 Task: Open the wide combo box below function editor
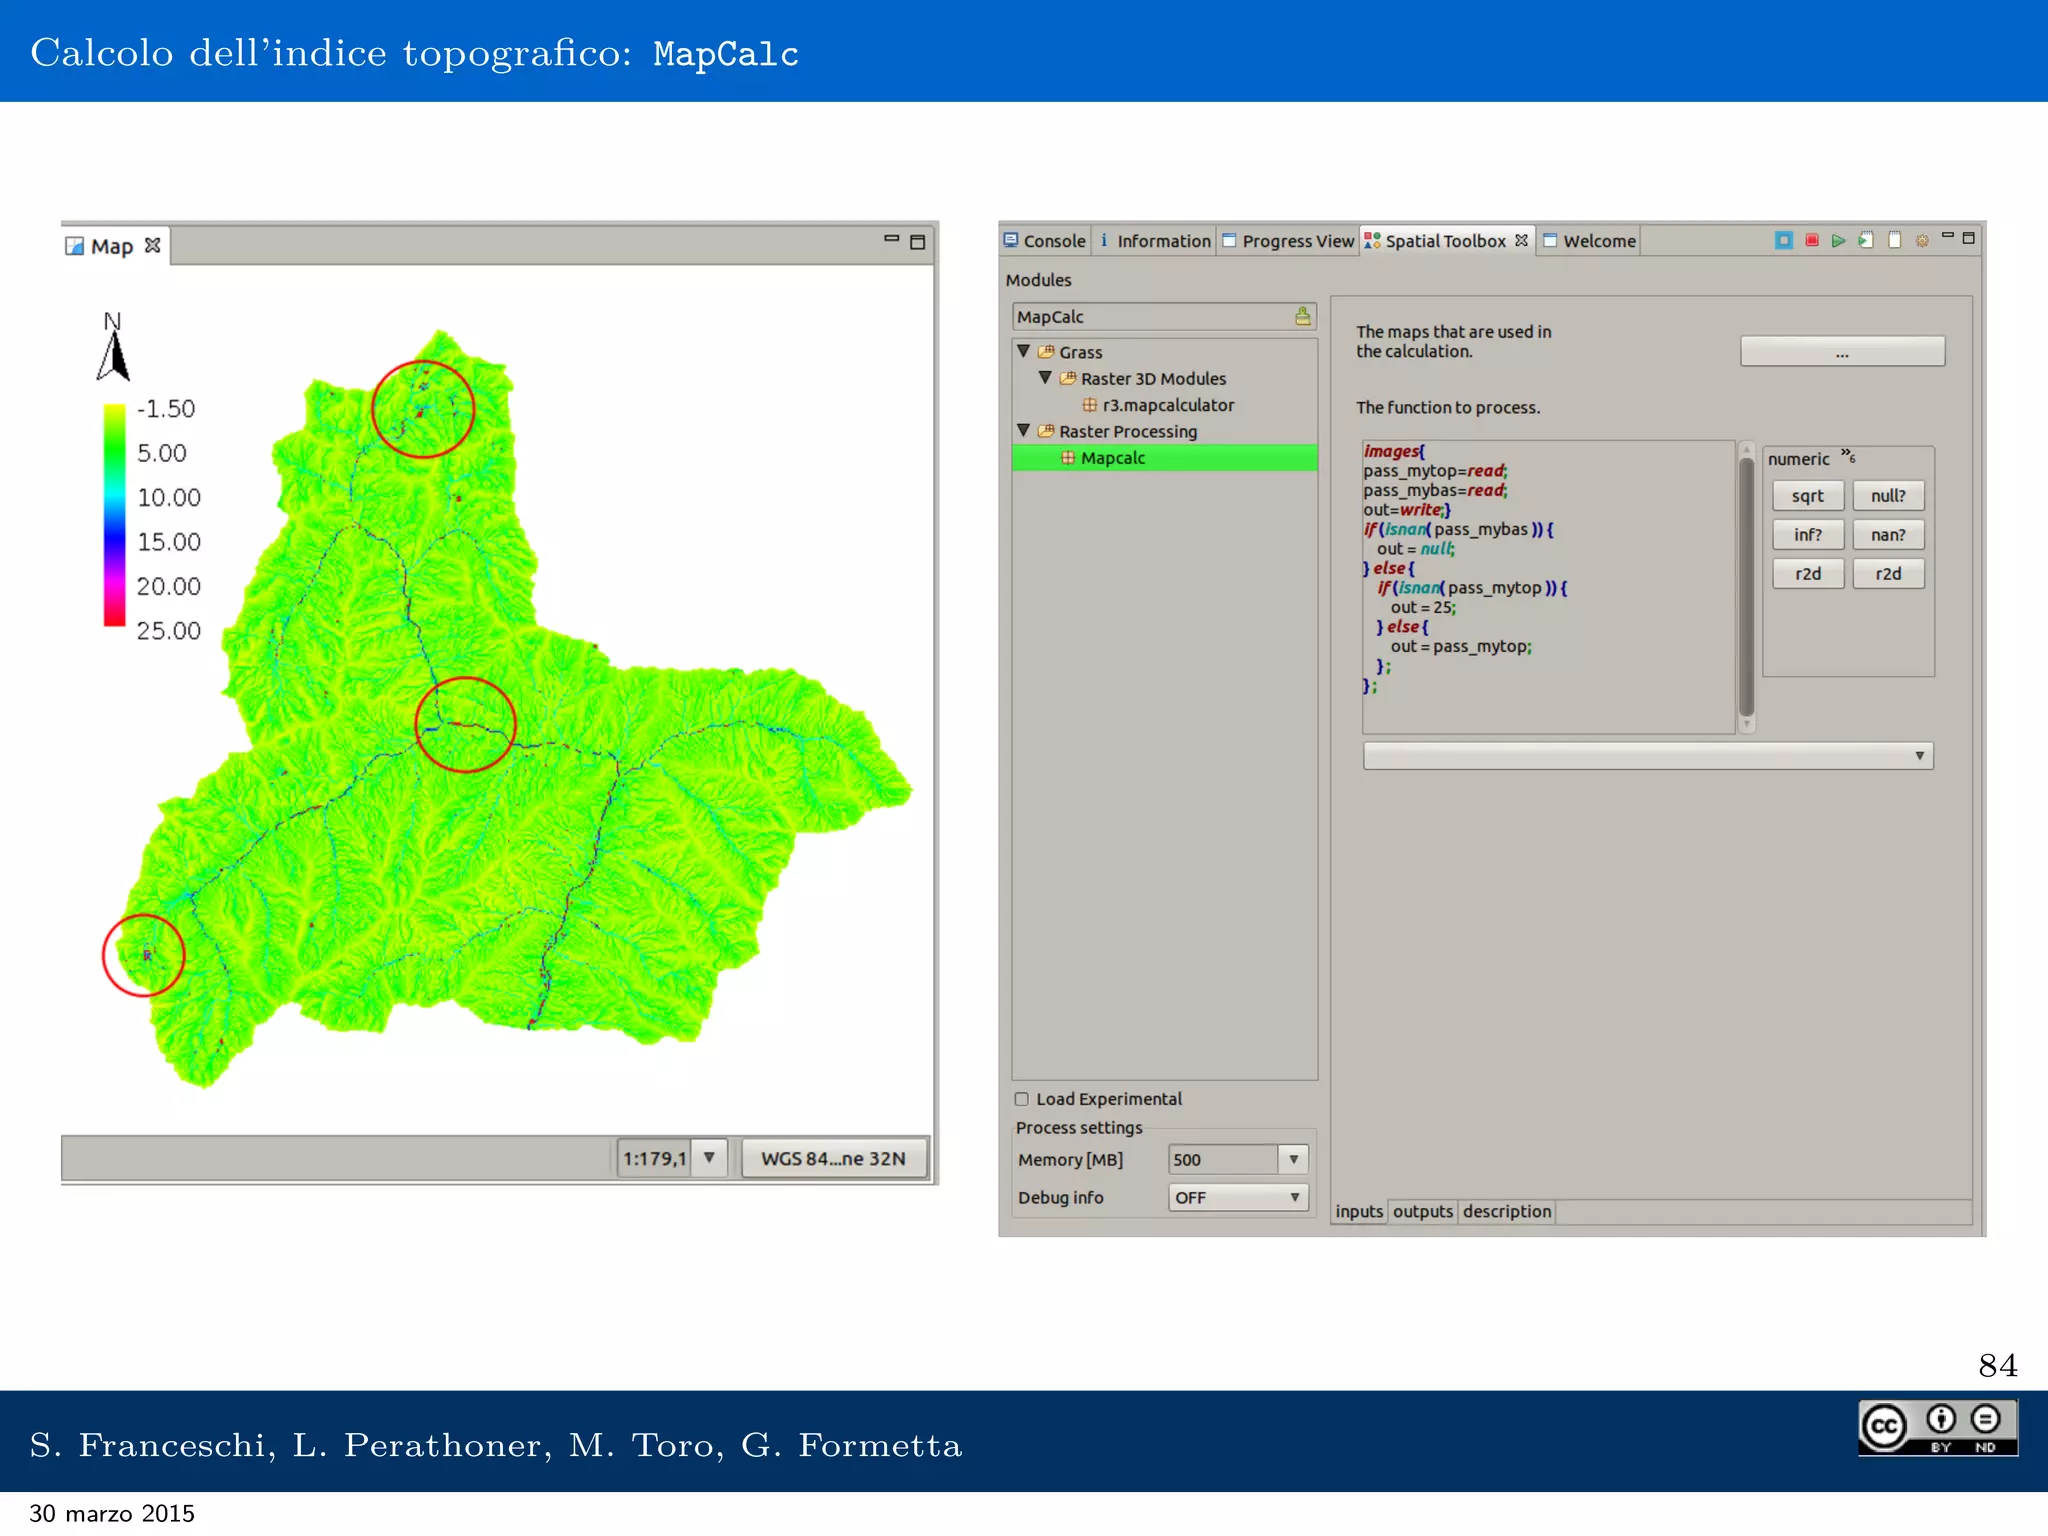(x=1648, y=756)
